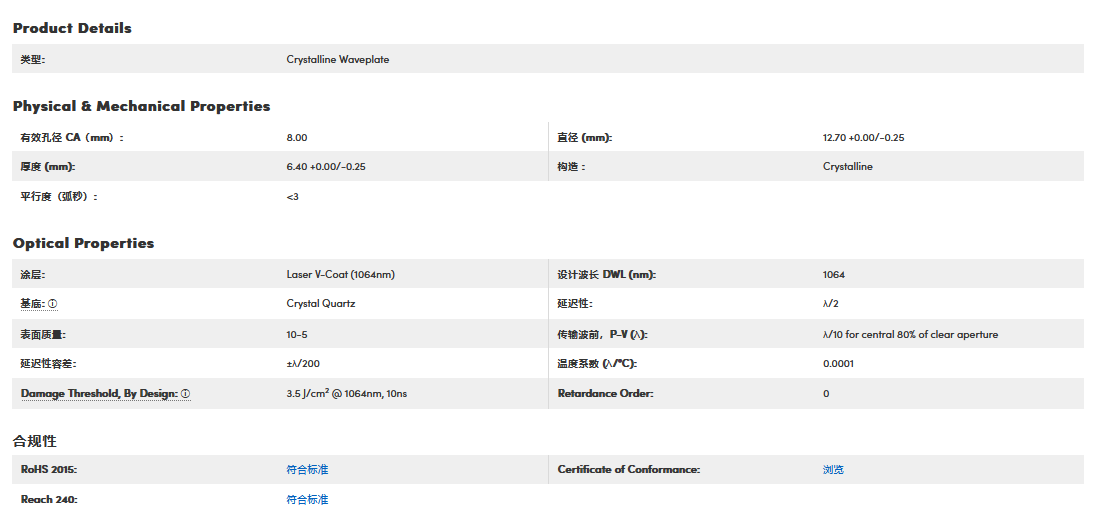The height and width of the screenshot is (525, 1102).
Task: Click the Damage Threshold, By Design label
Action: (99, 394)
